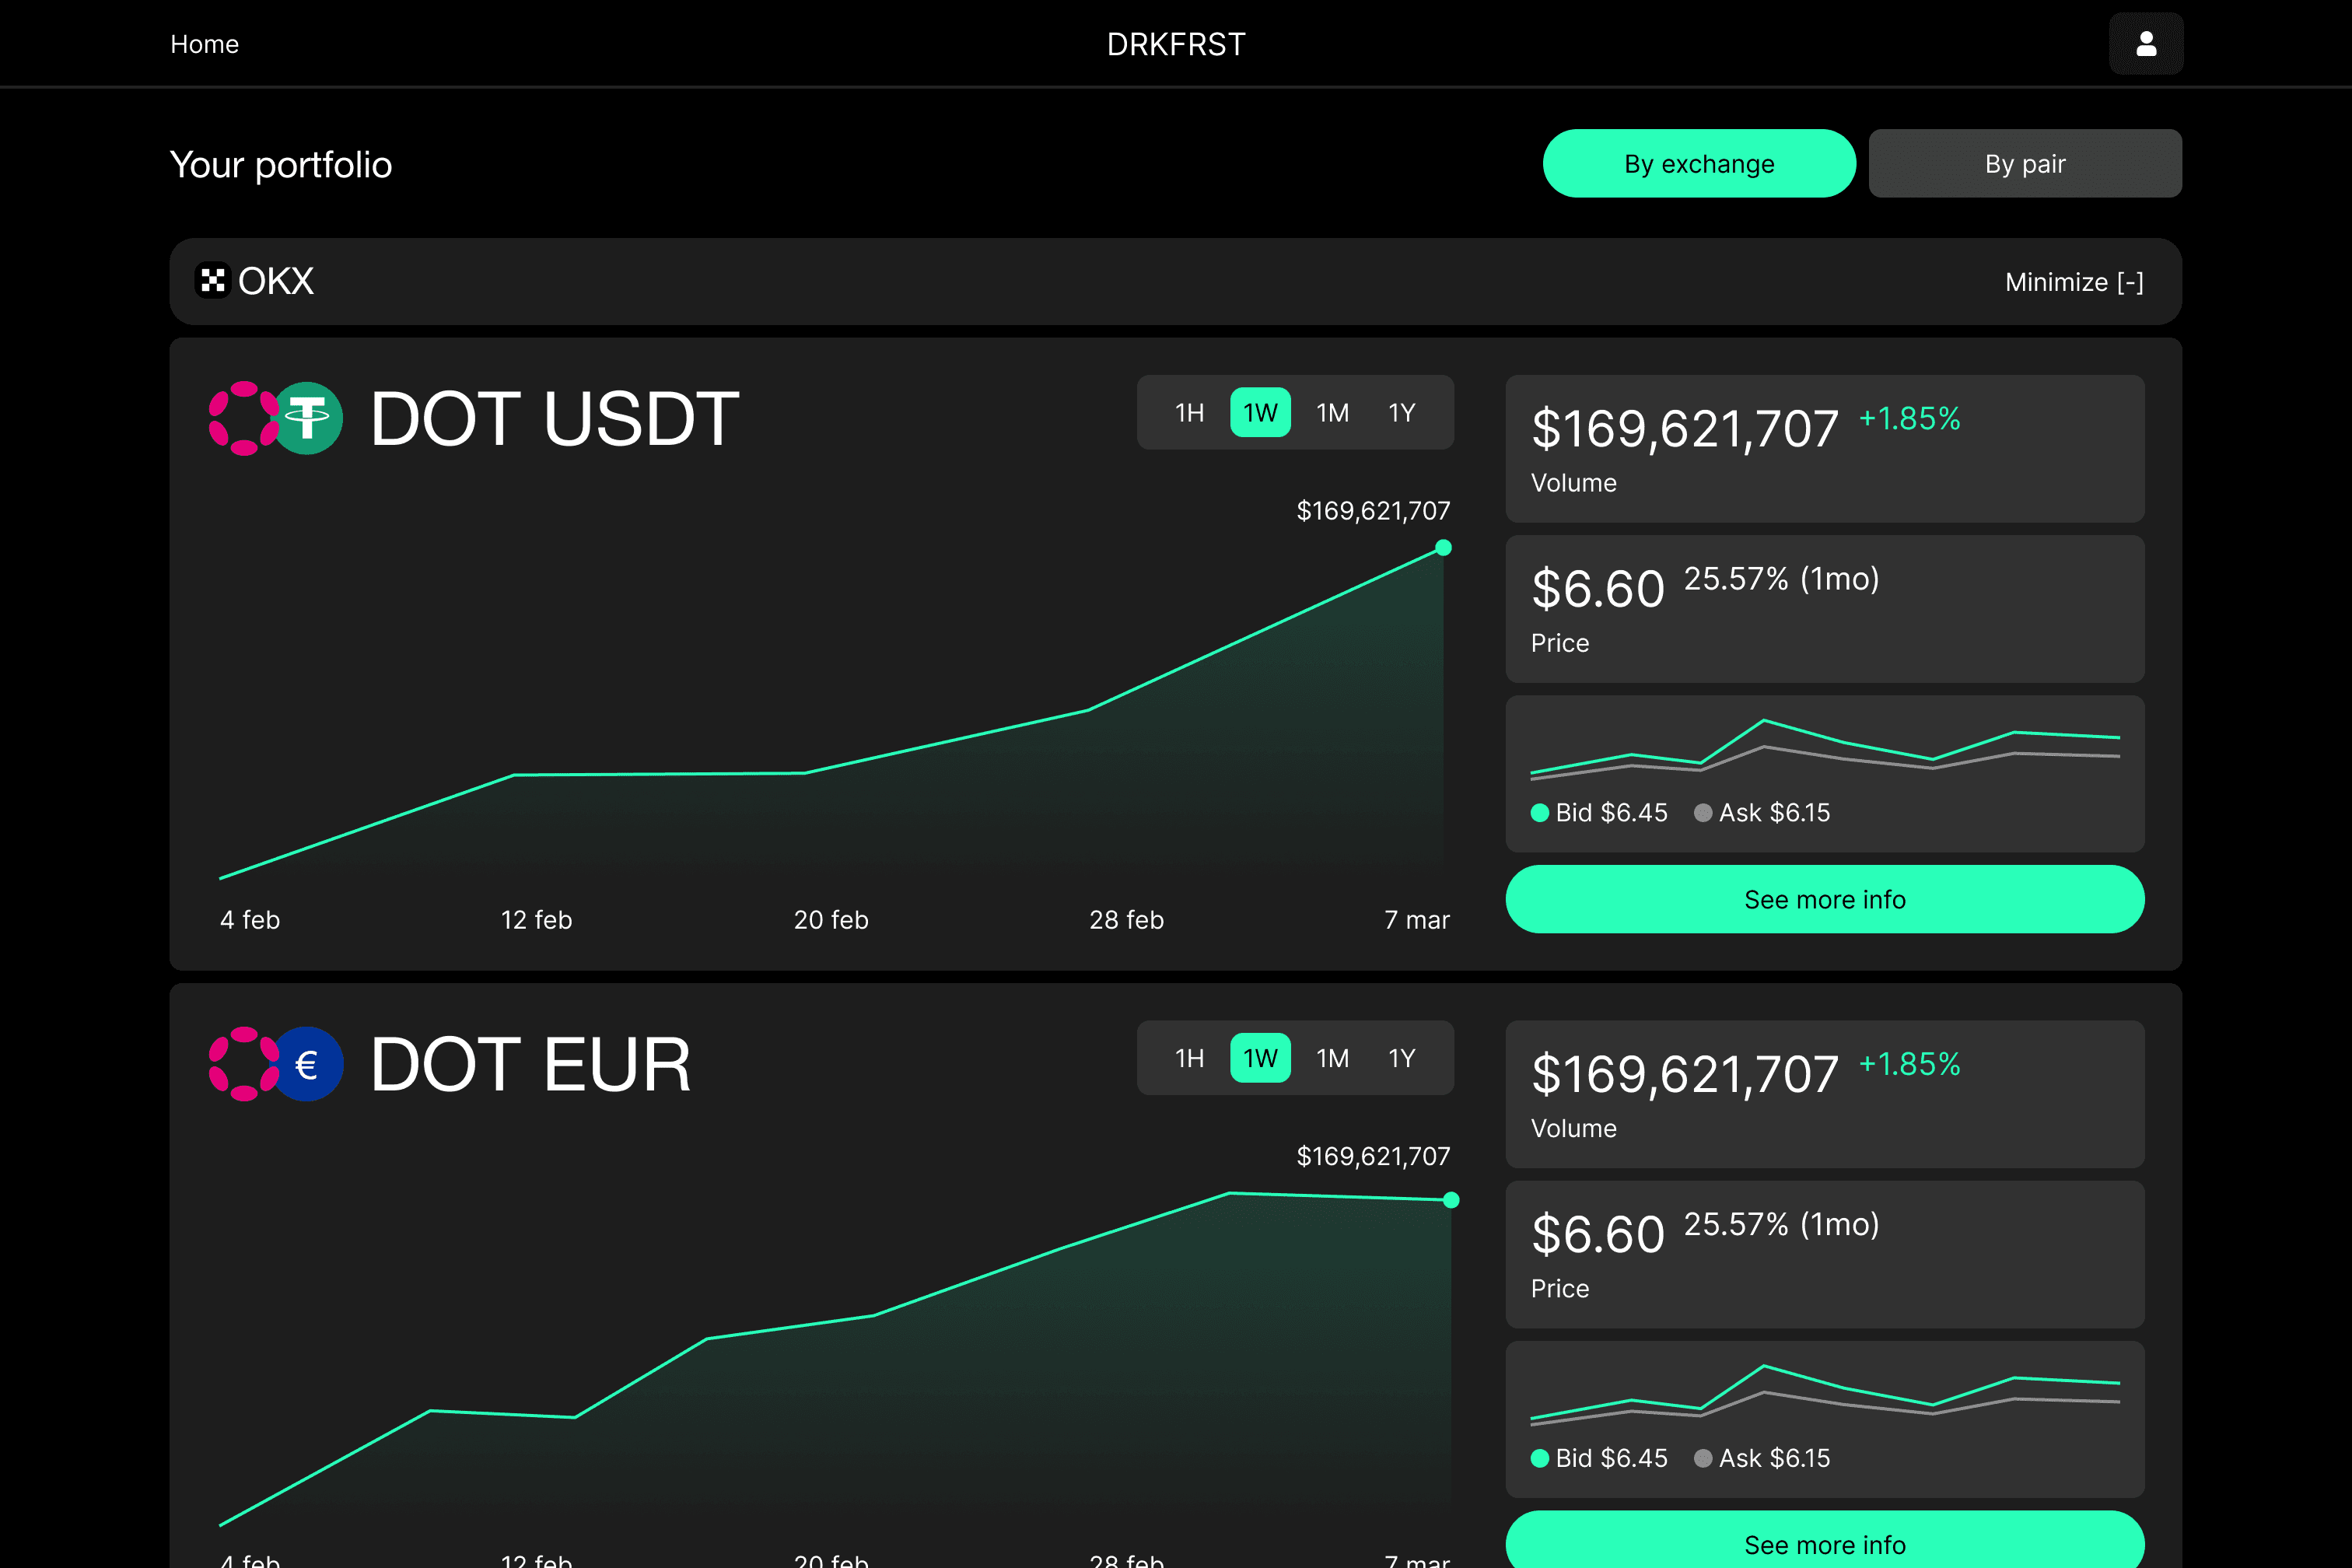Click the 7 mar axis label on DOT USDT chart
The height and width of the screenshot is (1568, 2352).
(1417, 920)
